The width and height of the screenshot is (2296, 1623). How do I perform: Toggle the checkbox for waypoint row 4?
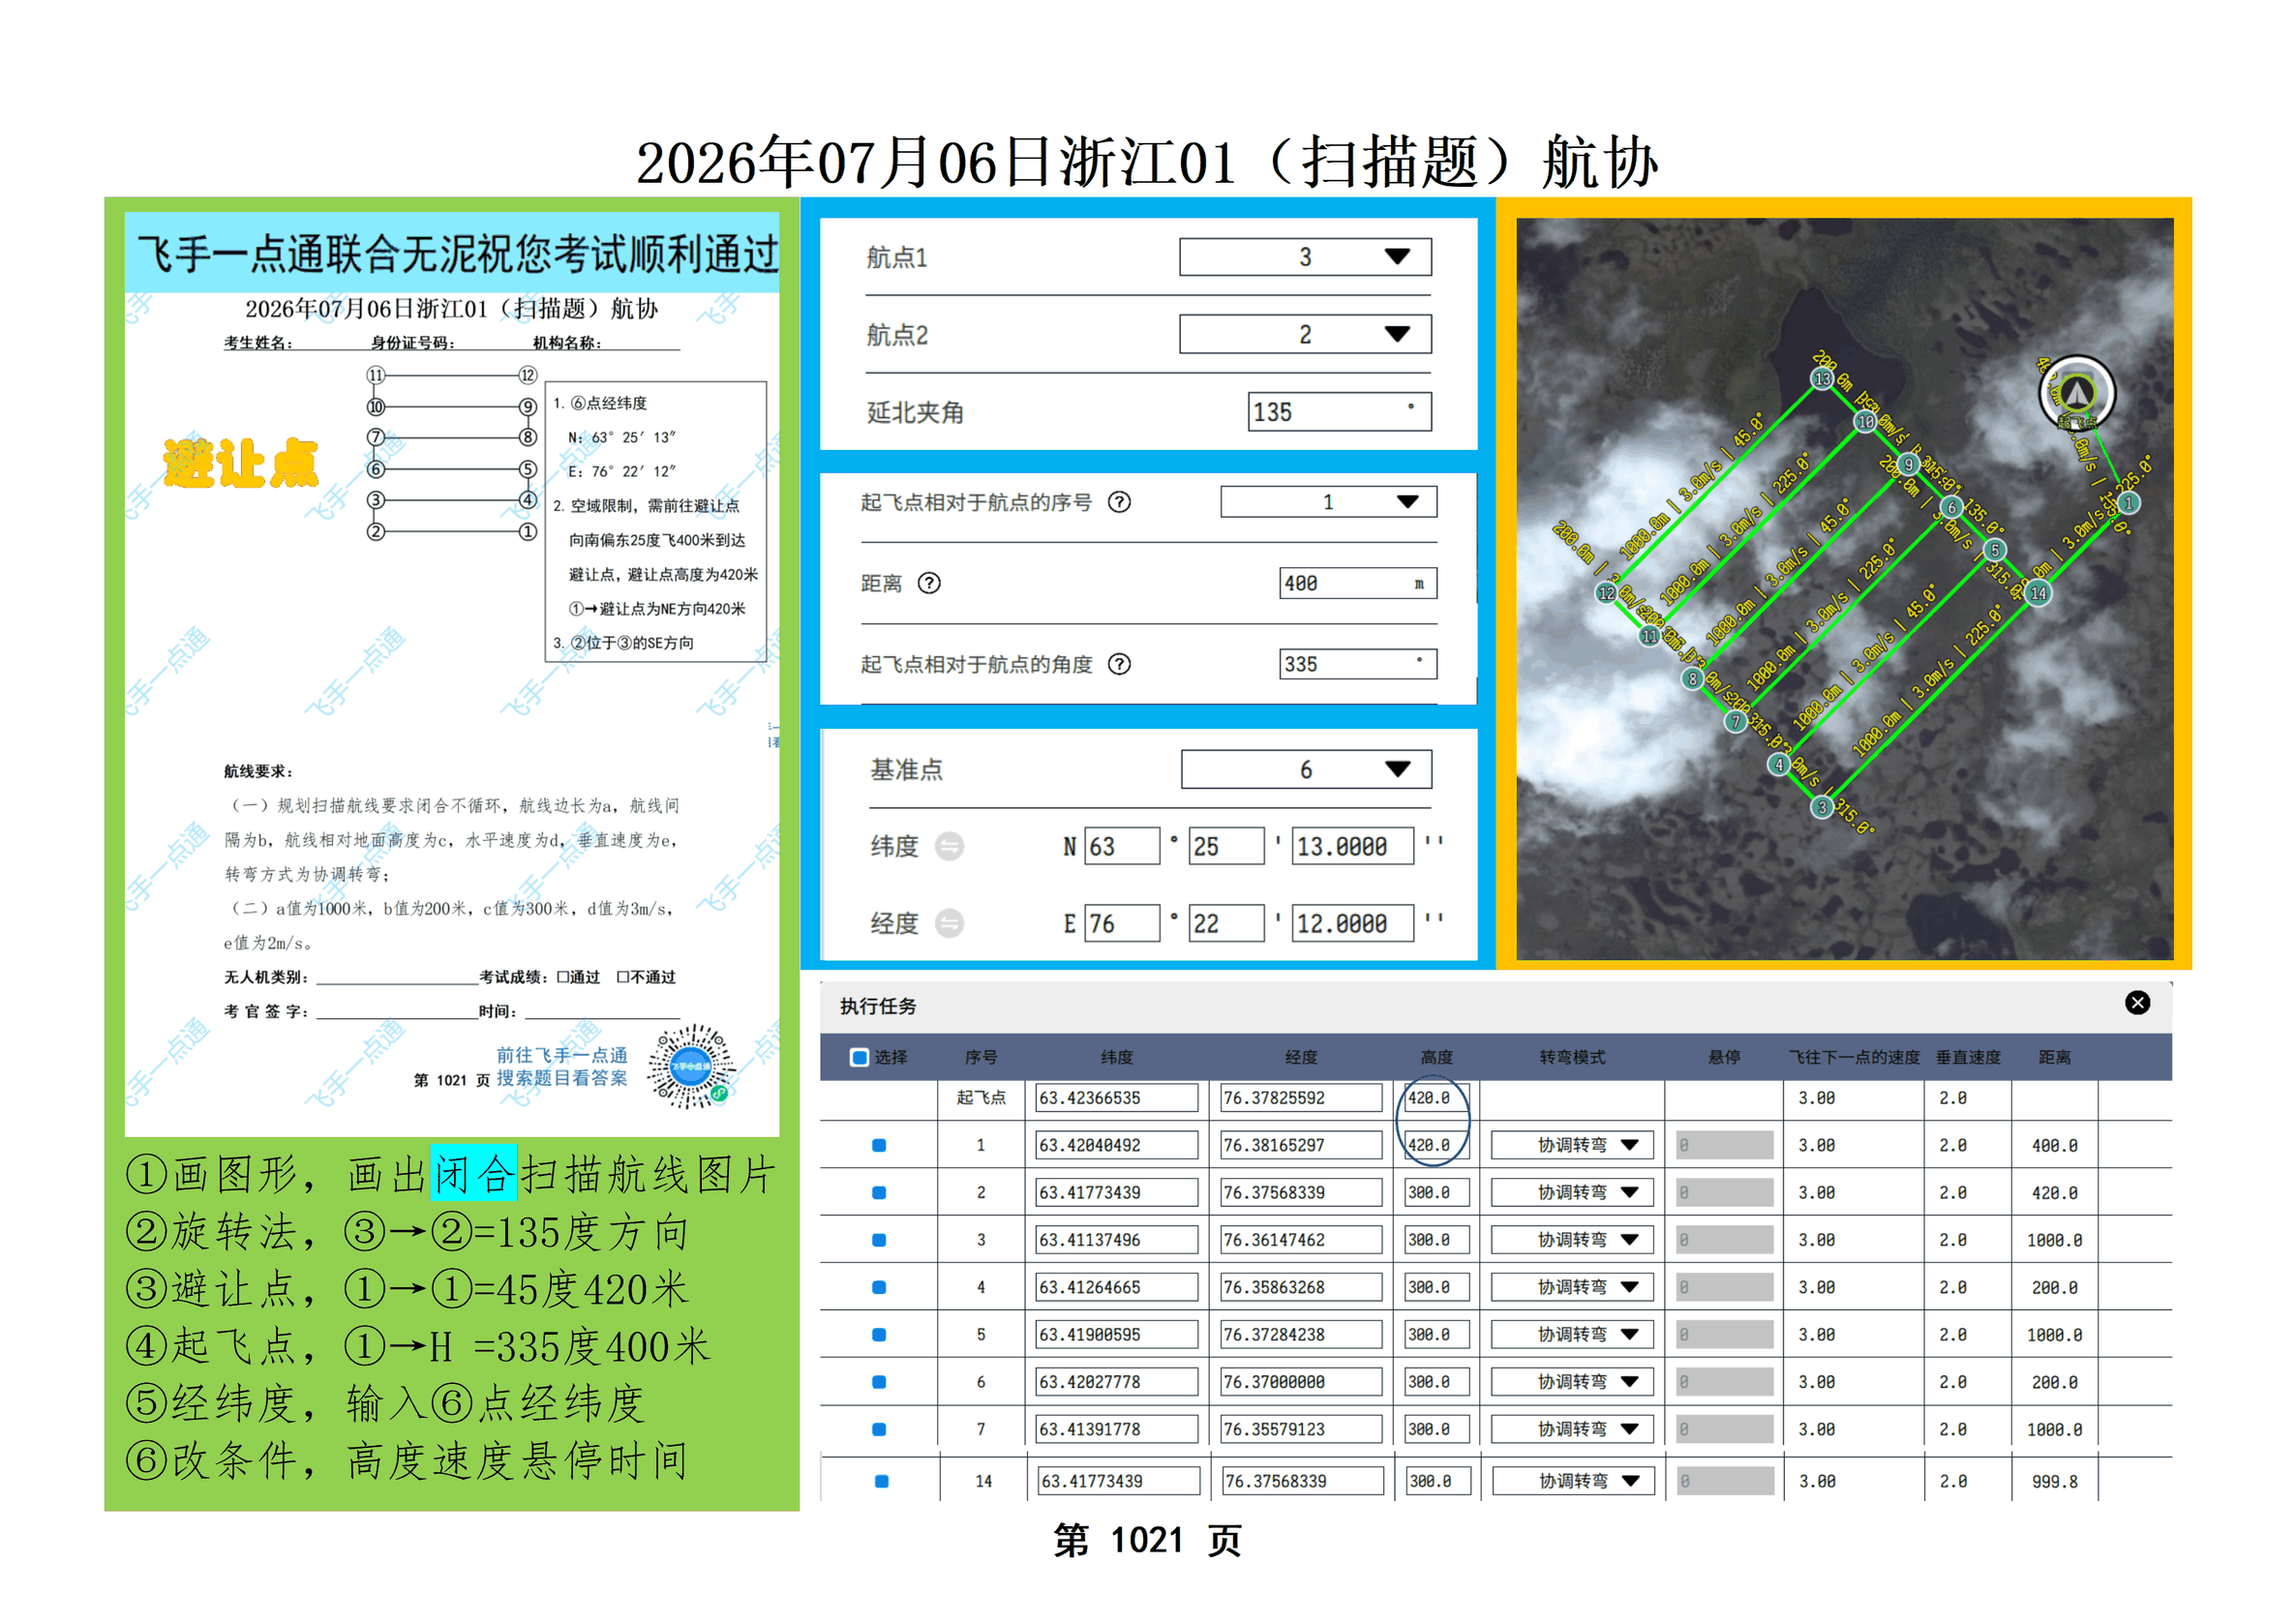point(879,1287)
